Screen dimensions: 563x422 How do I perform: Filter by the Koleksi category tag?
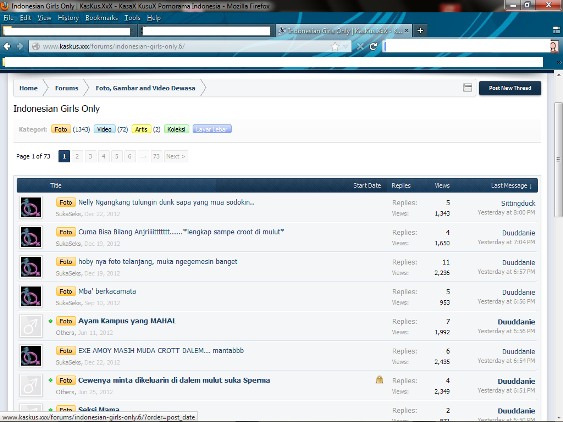point(176,129)
